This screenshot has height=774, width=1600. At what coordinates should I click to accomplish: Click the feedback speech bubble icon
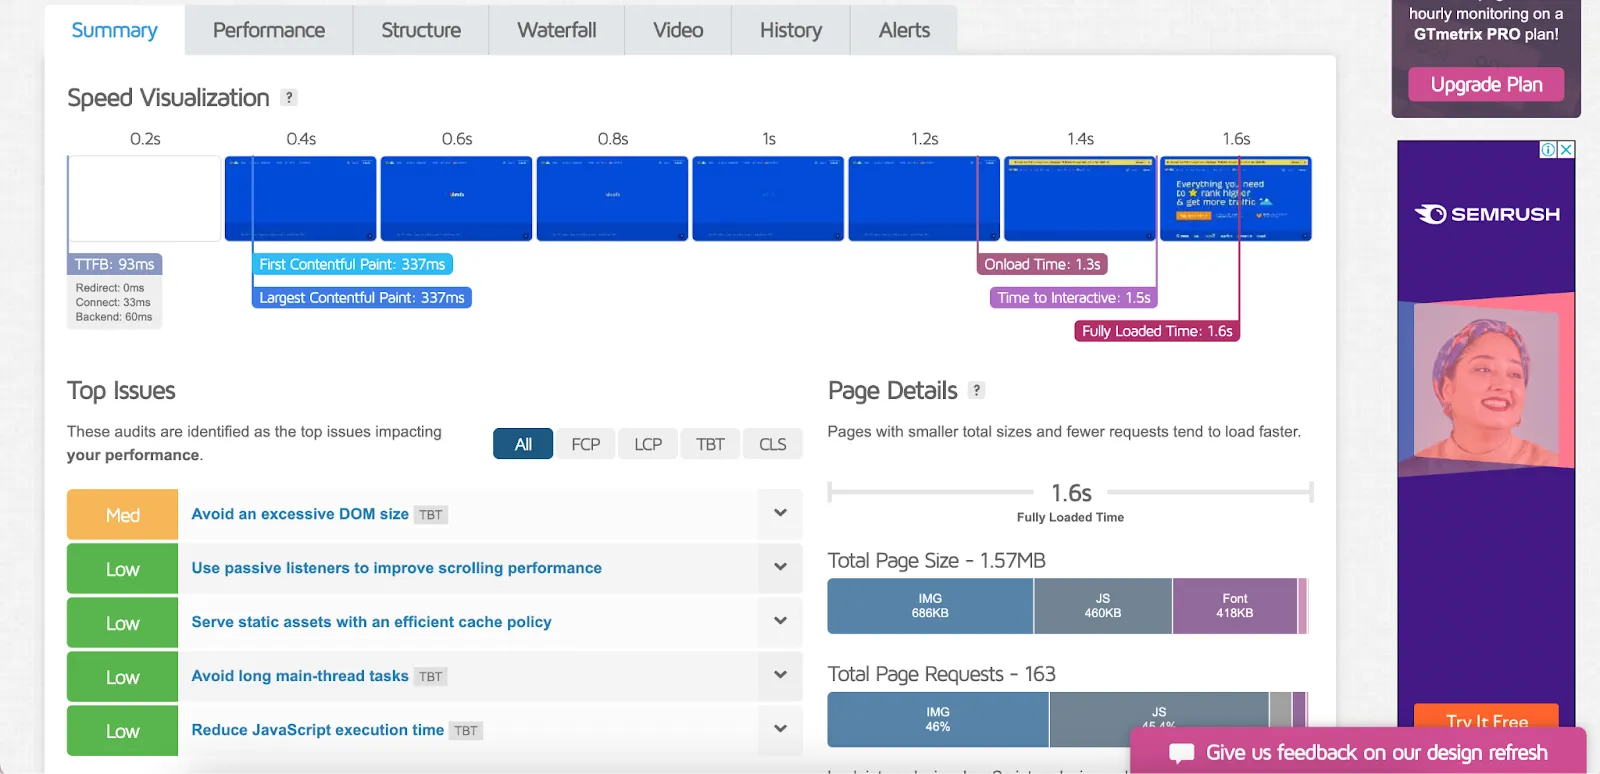point(1181,753)
